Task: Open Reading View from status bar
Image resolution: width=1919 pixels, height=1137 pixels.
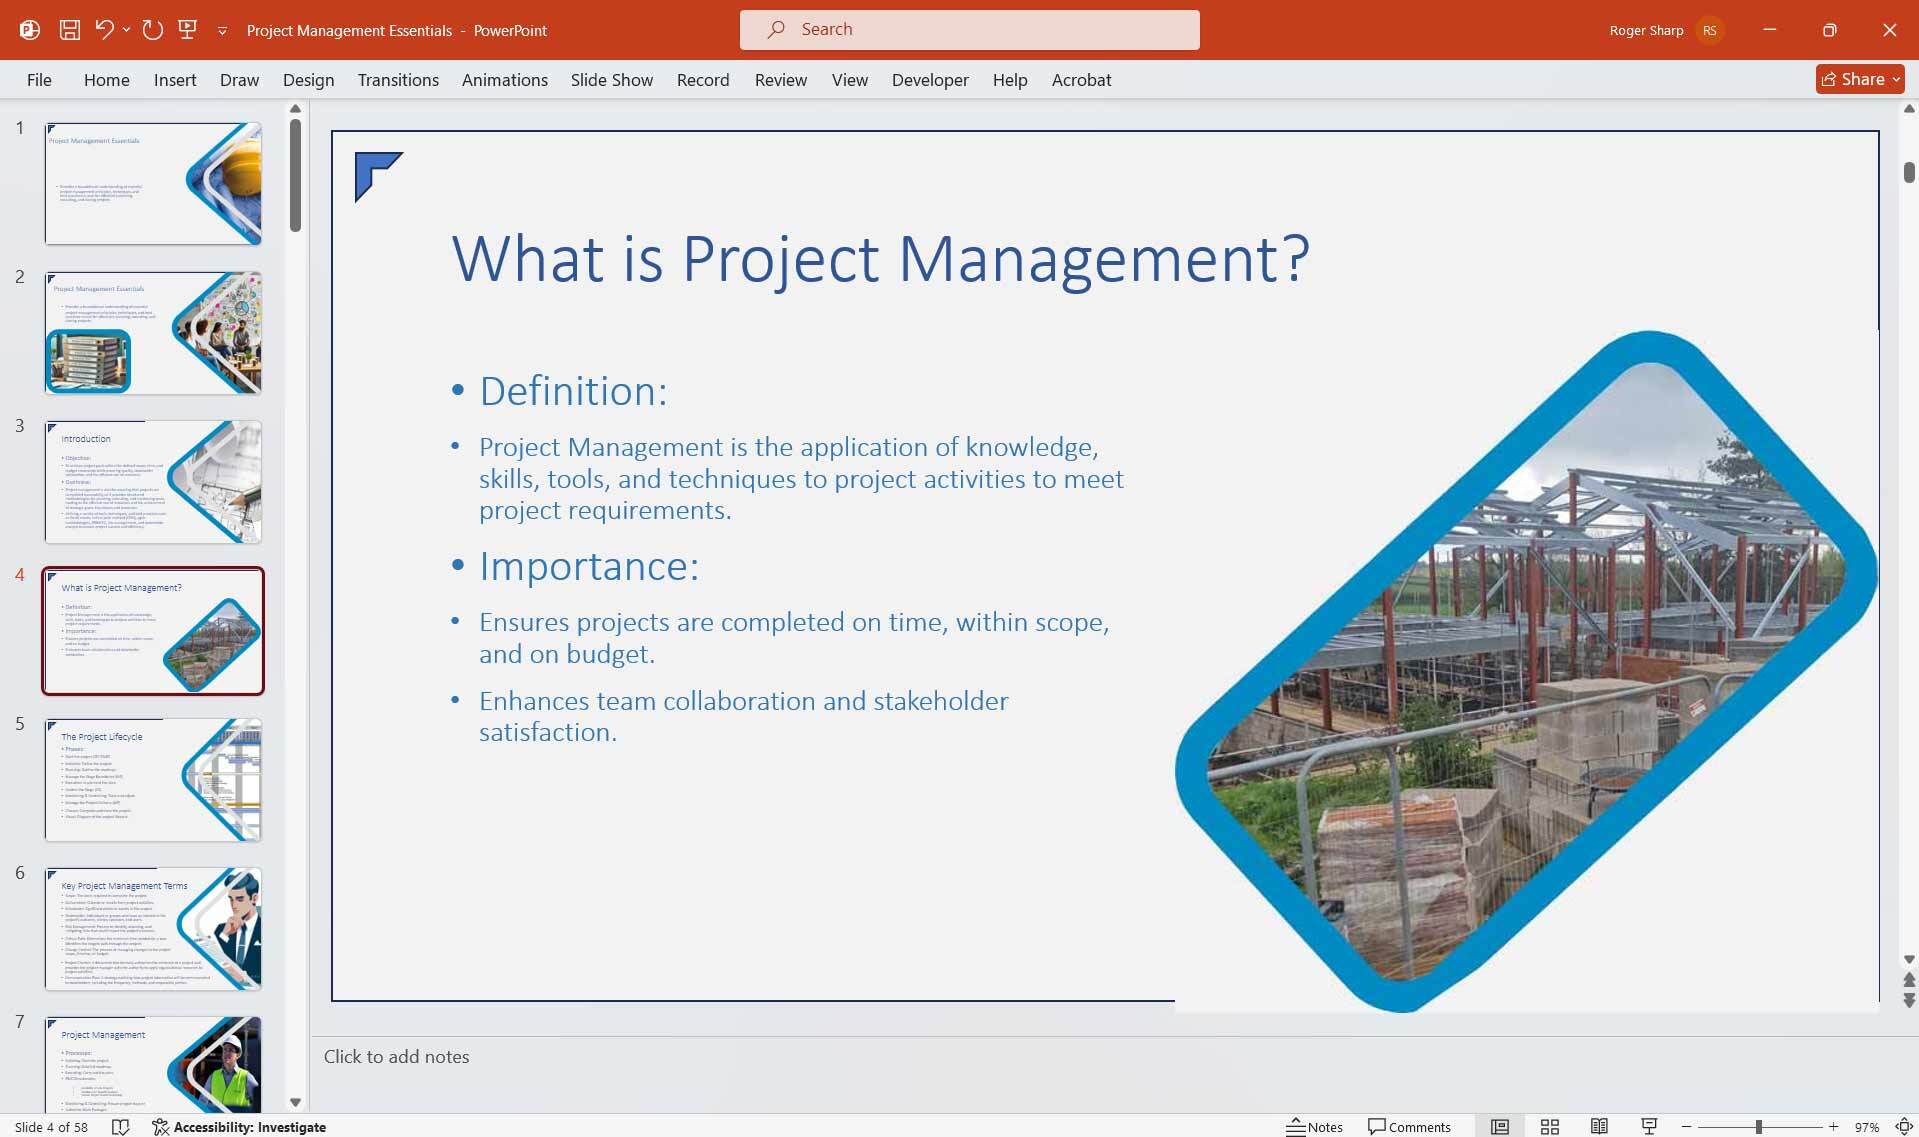Action: click(x=1598, y=1126)
